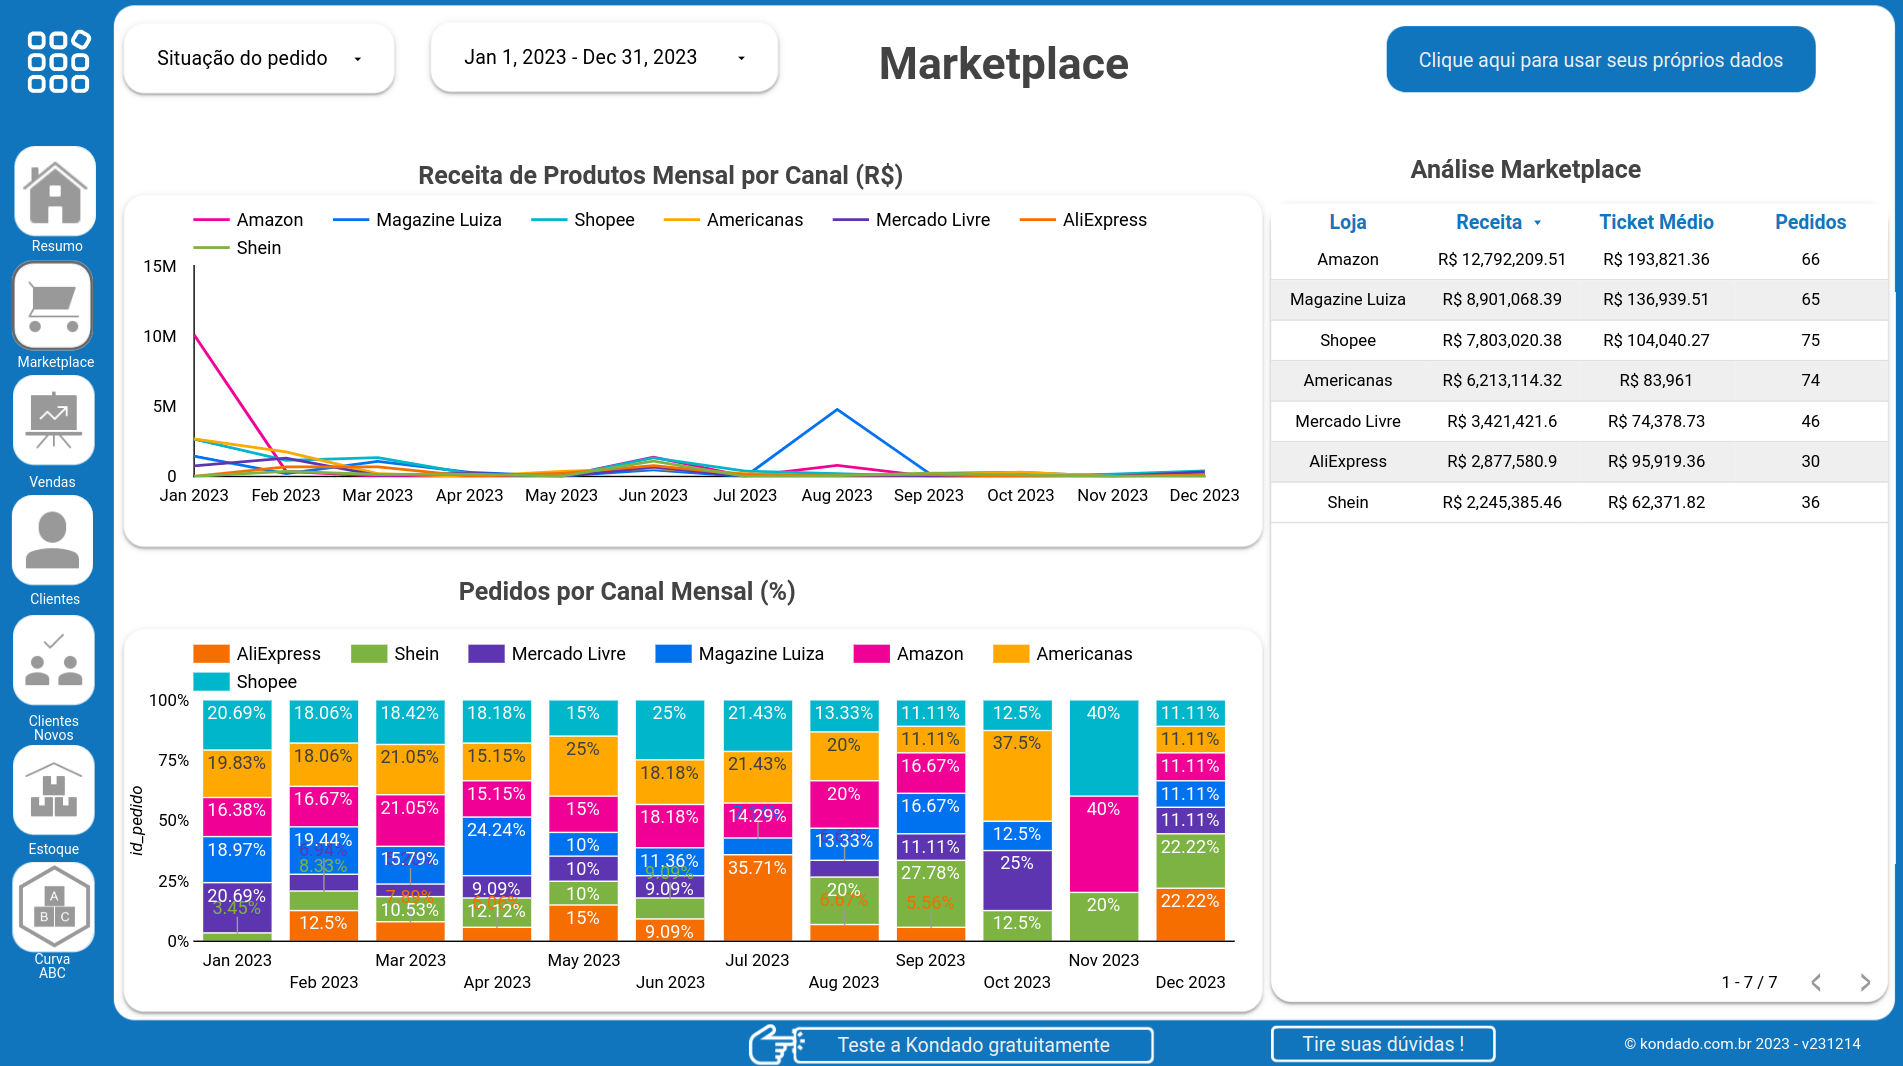Viewport: 1903px width, 1066px height.
Task: Click Clique aqui para usar seus próprios dados
Action: pos(1599,59)
